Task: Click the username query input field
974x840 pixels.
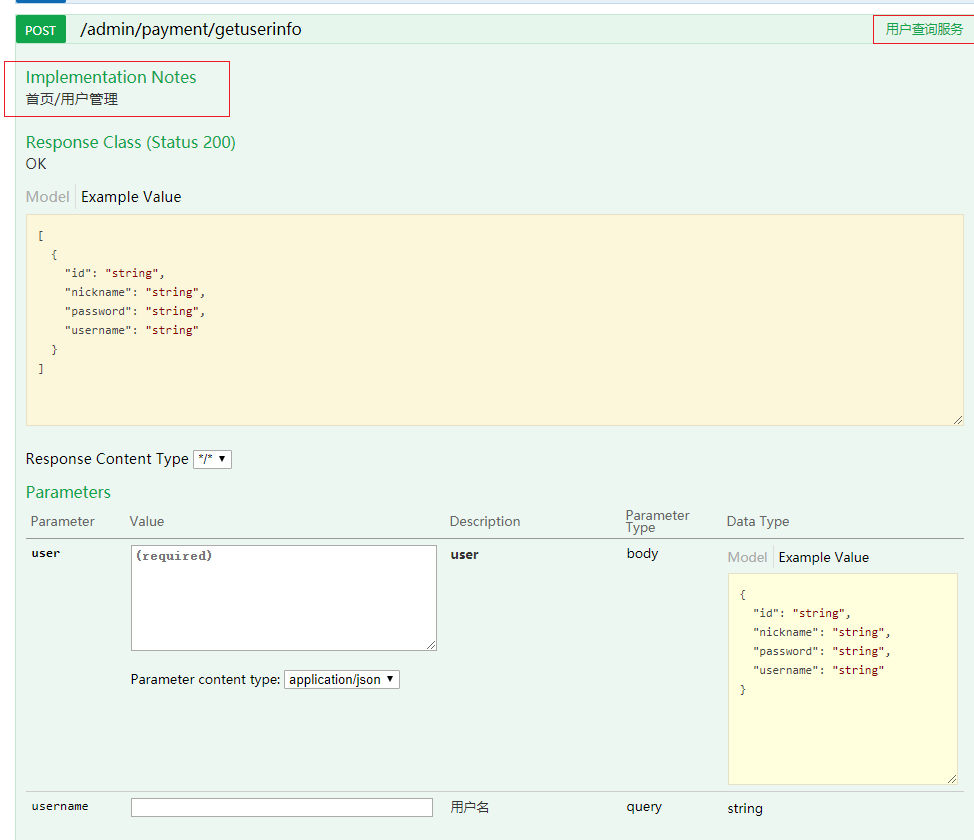Action: click(x=282, y=807)
